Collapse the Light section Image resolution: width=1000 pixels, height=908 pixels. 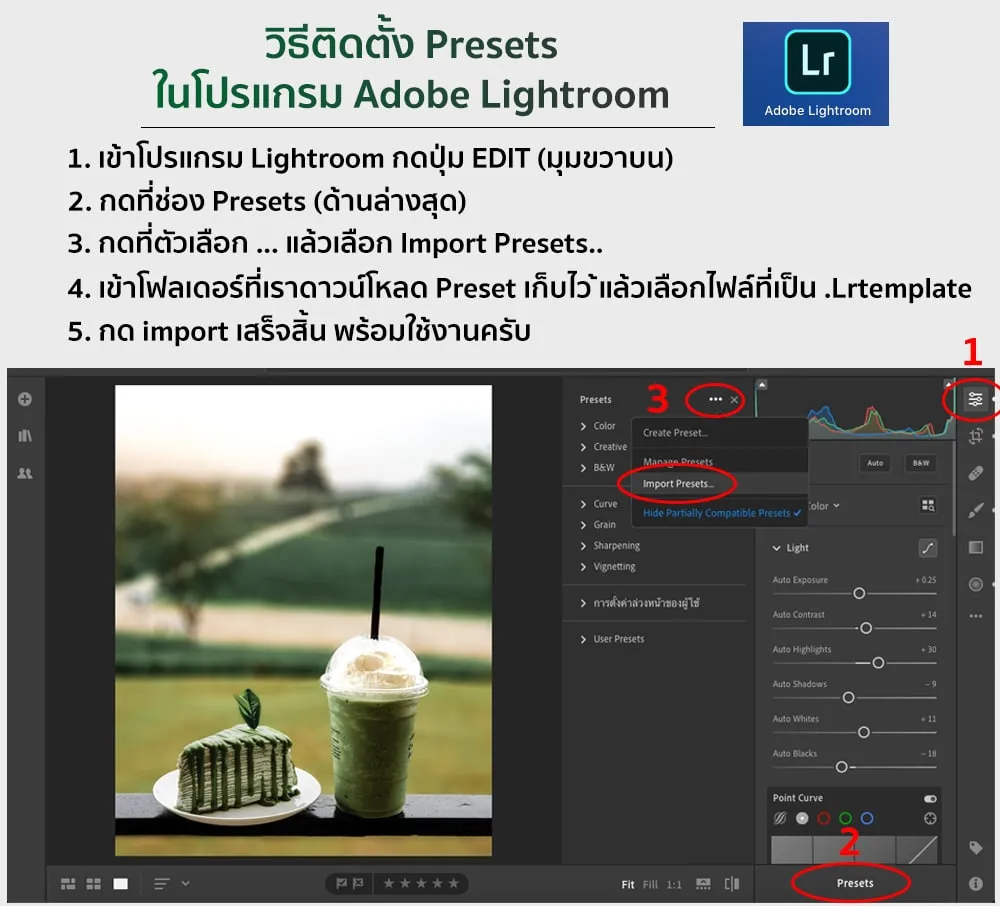[777, 548]
